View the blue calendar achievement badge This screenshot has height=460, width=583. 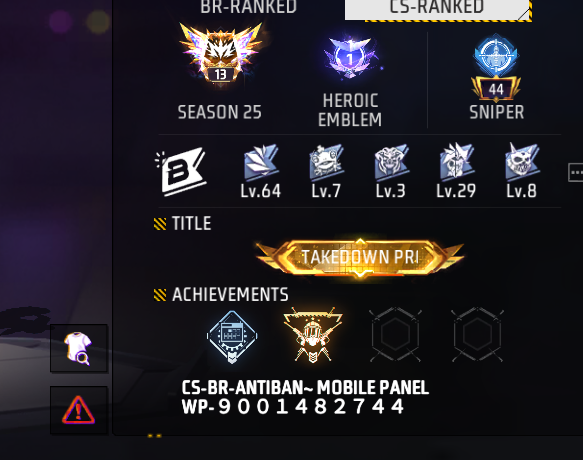click(232, 337)
